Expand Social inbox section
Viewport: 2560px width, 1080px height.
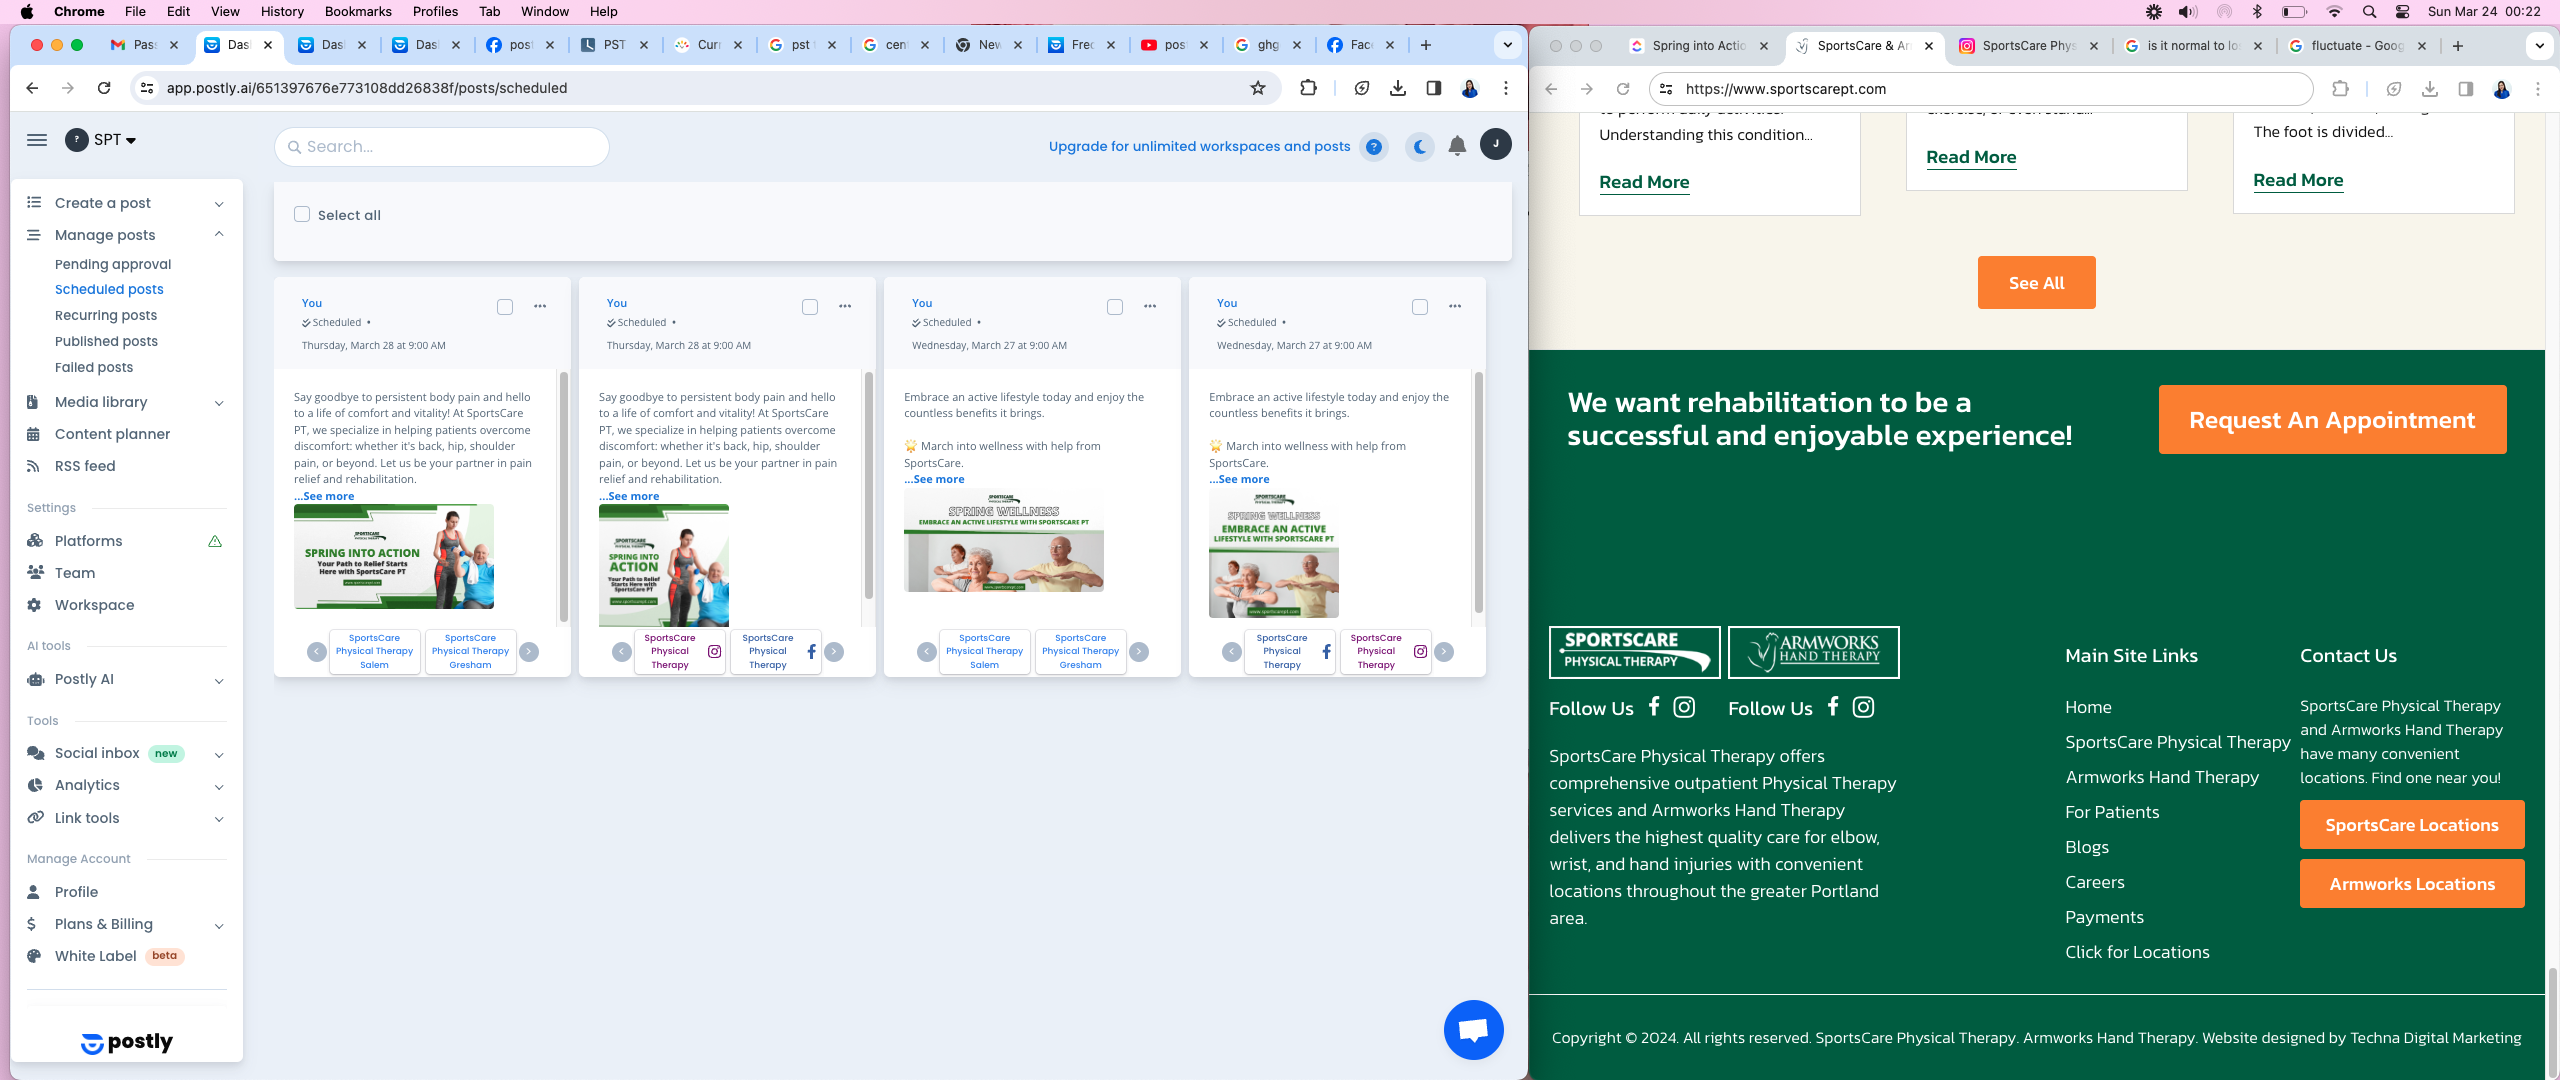(x=125, y=753)
